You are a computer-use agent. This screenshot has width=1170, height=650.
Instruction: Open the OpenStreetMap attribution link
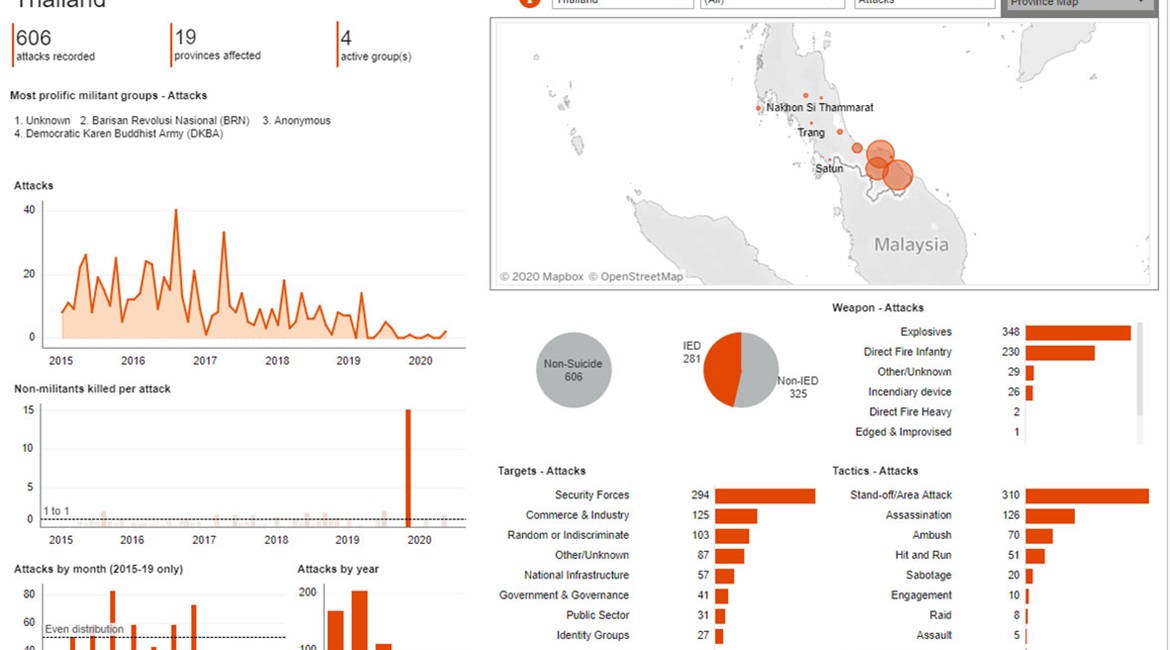[635, 277]
